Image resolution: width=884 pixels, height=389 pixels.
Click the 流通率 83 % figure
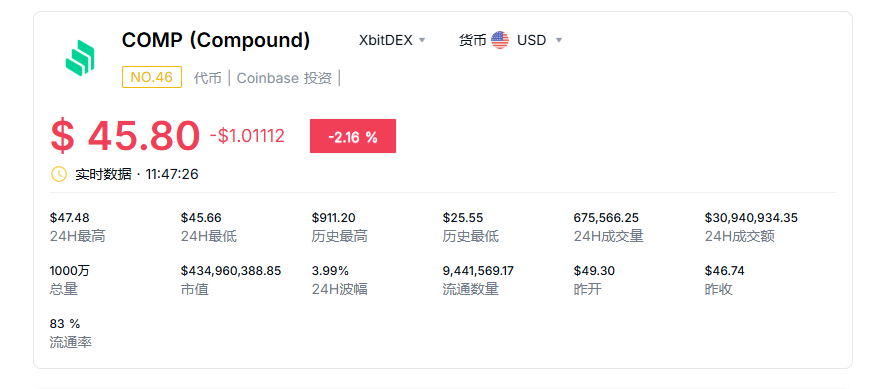(x=65, y=324)
